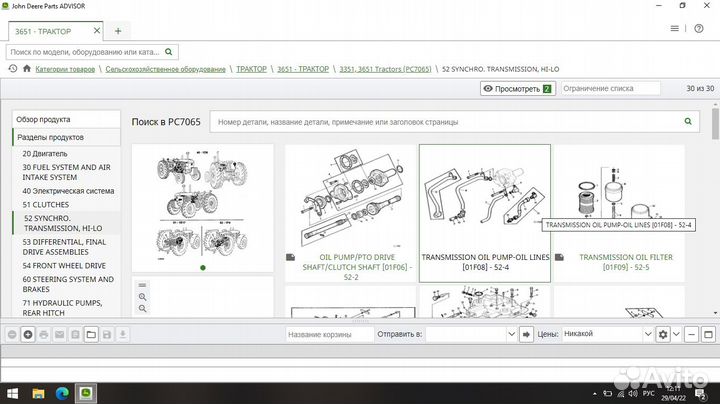This screenshot has width=720, height=404.
Task: Toggle the Просмотреть eye view button
Action: [517, 89]
